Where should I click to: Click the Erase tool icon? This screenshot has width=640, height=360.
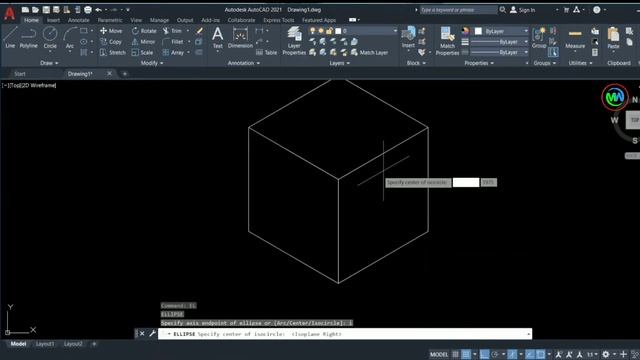[x=199, y=31]
